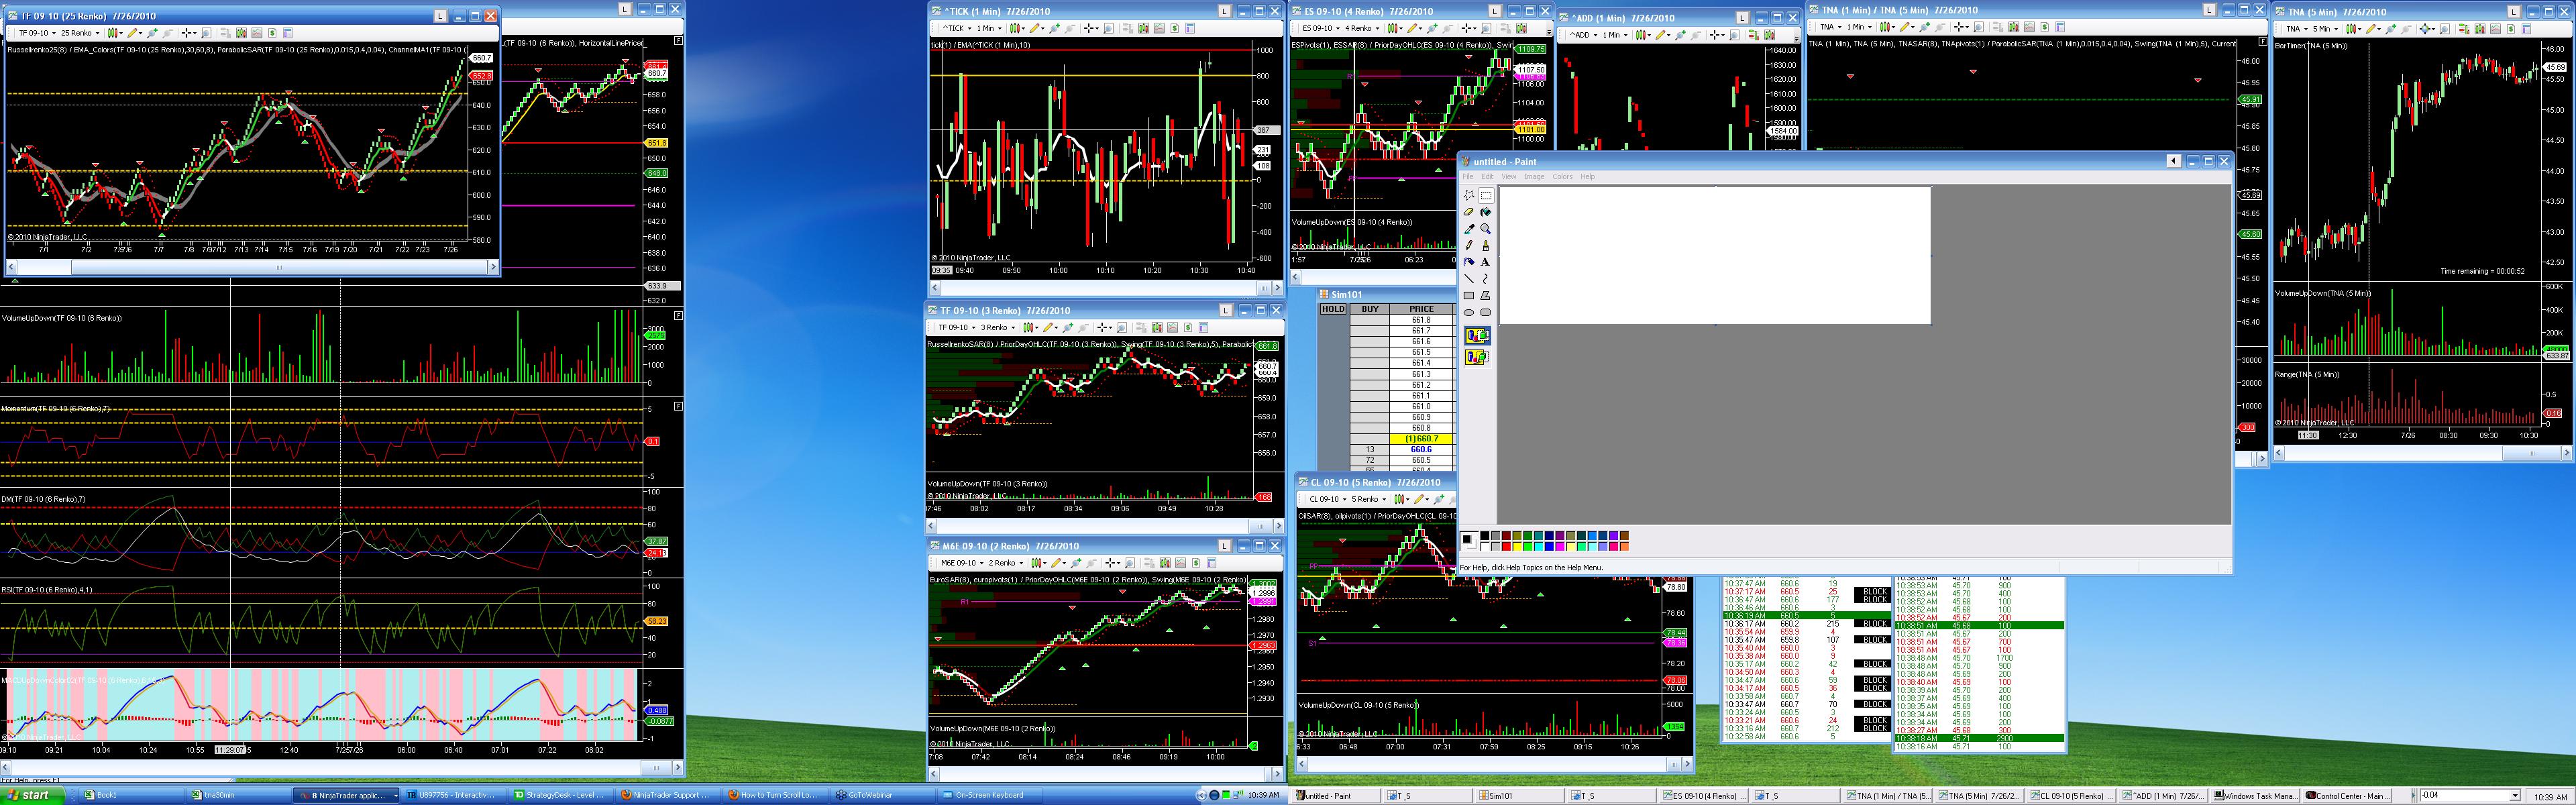Select the Airbrush tool in Paint

[x=1469, y=262]
